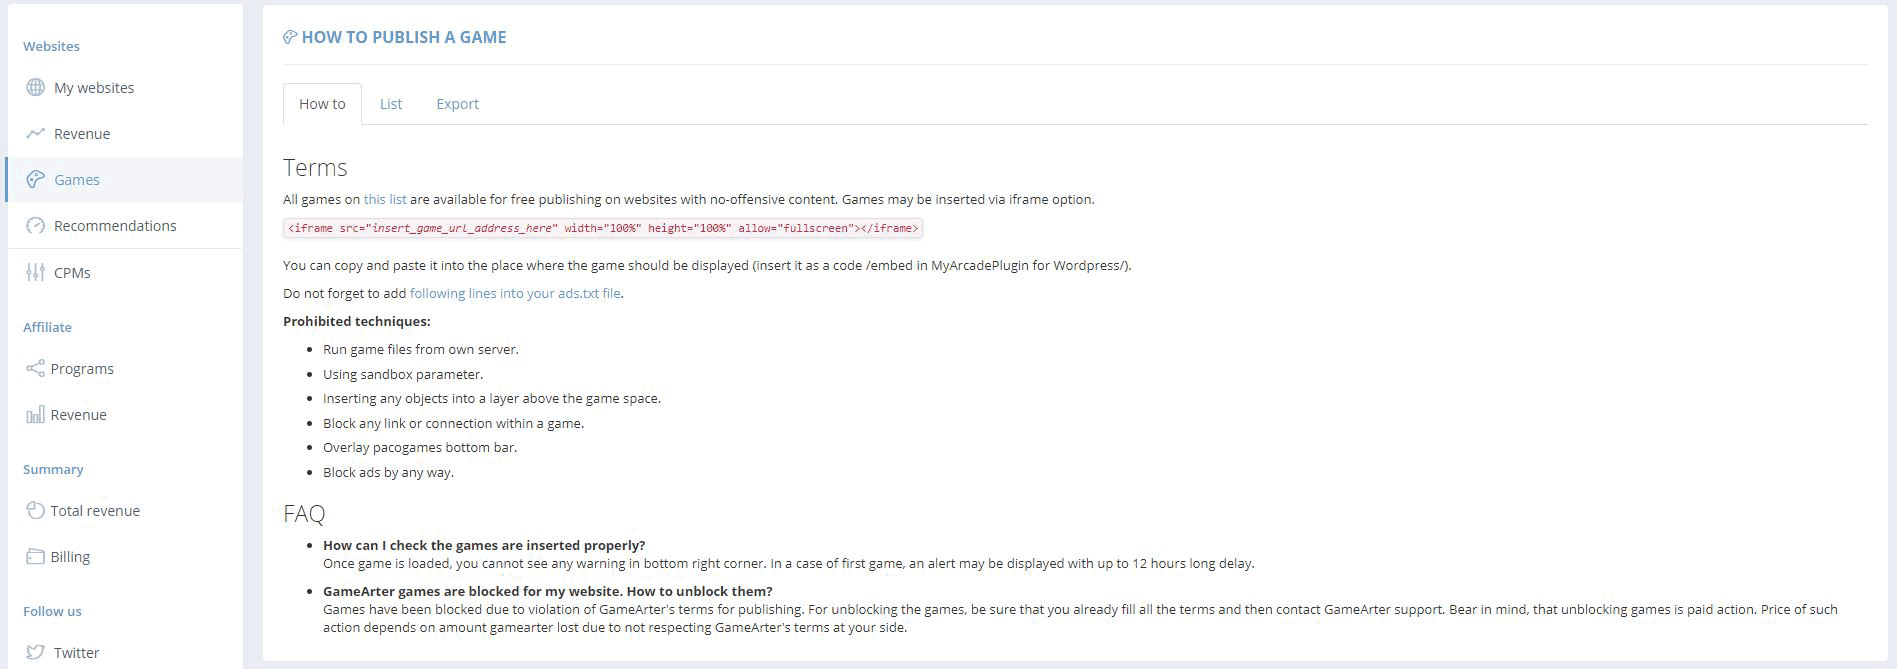
Task: Click 'Block any link or connection' item
Action: tap(453, 423)
